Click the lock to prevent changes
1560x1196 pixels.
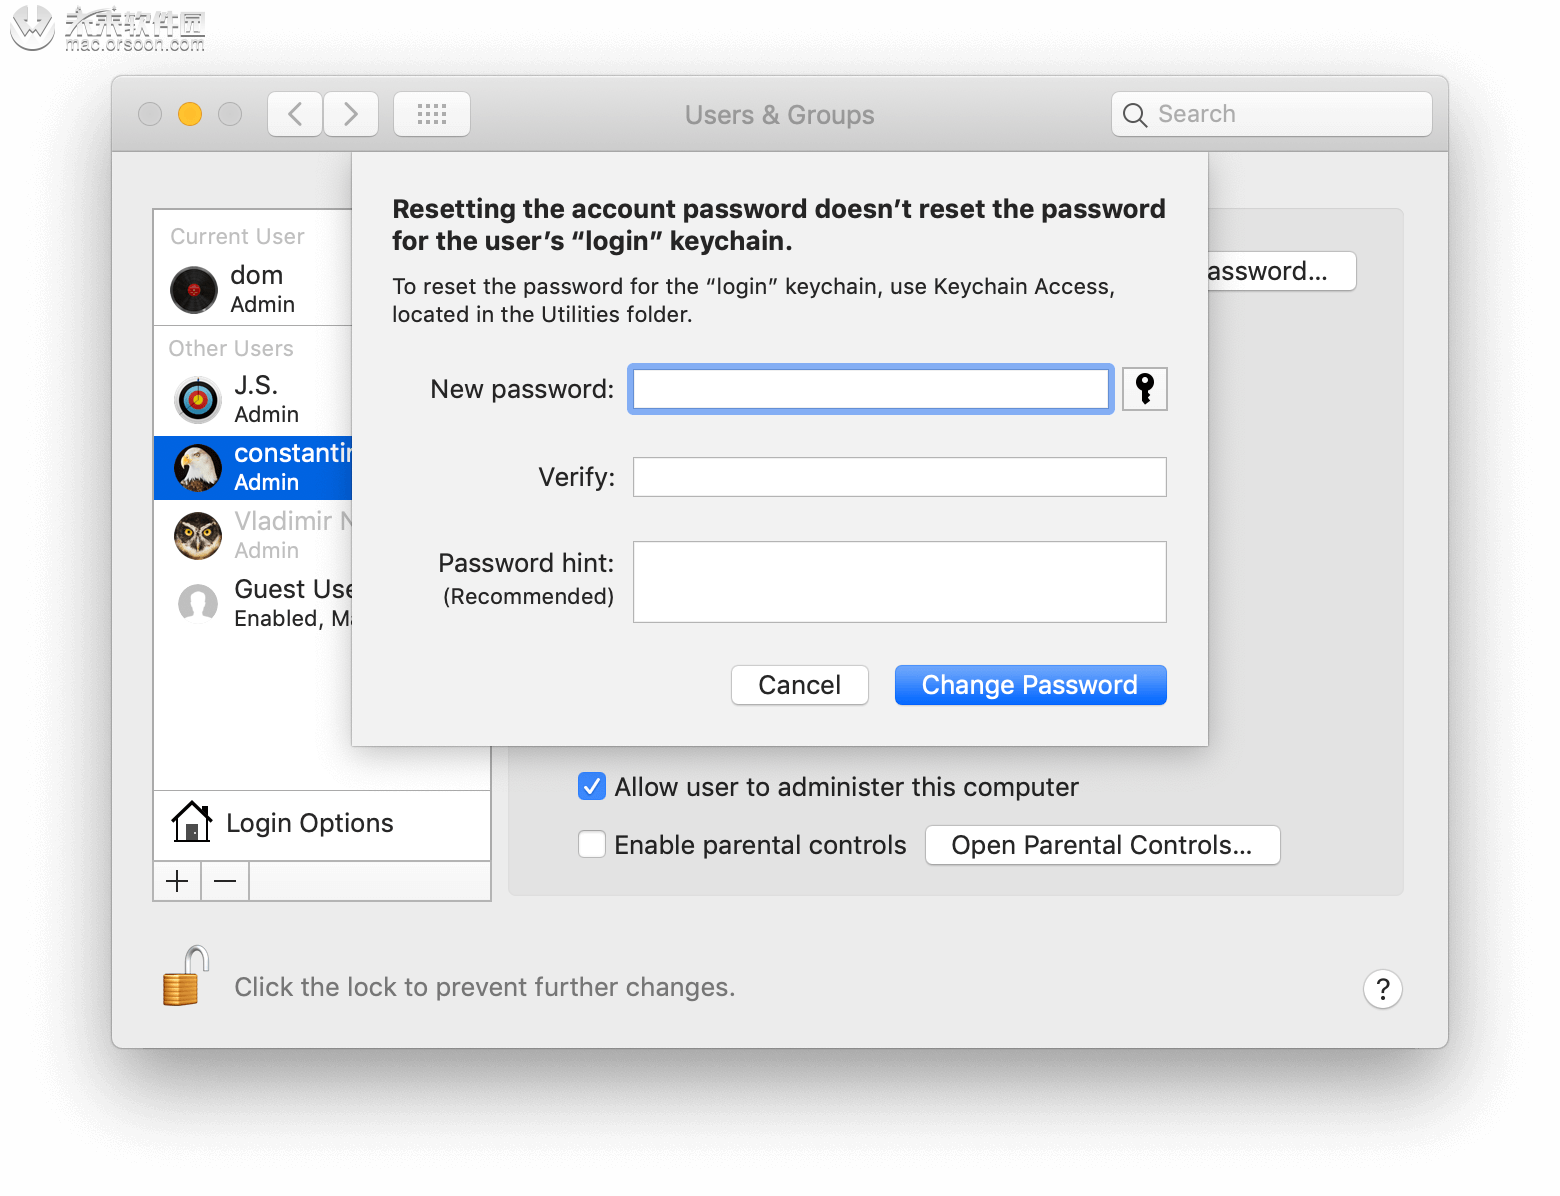[x=186, y=976]
